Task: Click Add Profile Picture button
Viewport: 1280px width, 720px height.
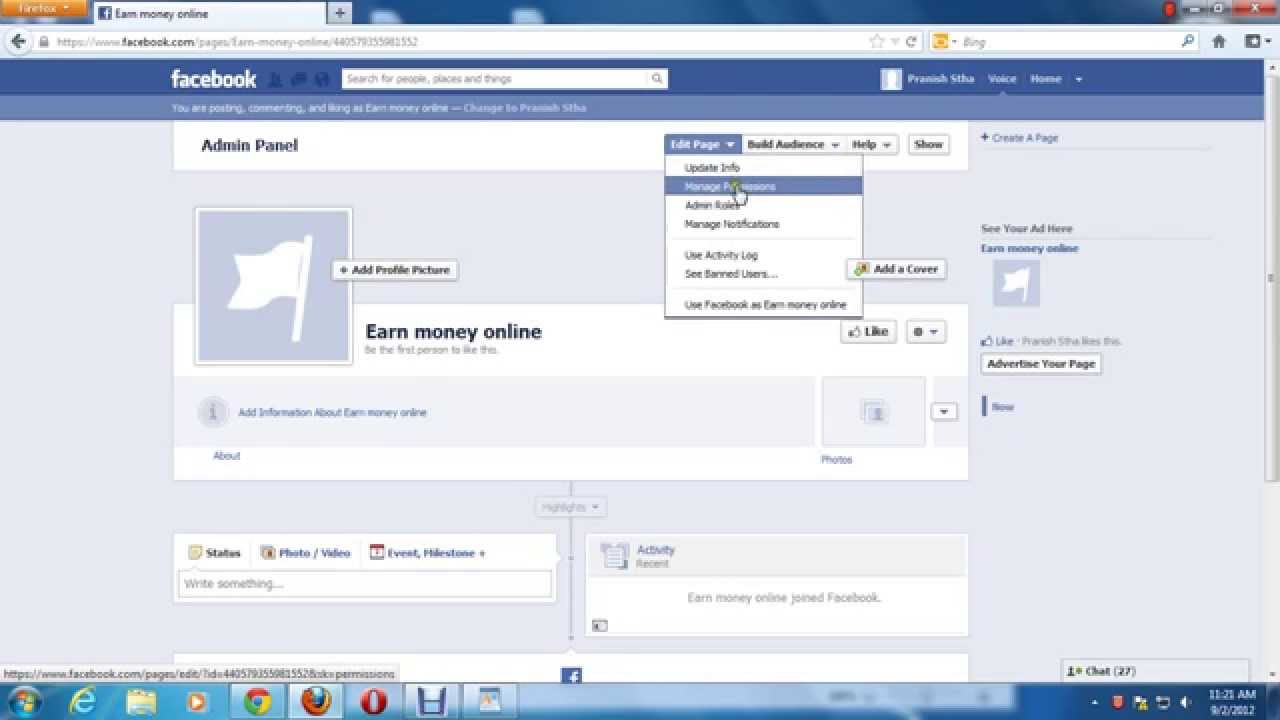Action: click(395, 270)
